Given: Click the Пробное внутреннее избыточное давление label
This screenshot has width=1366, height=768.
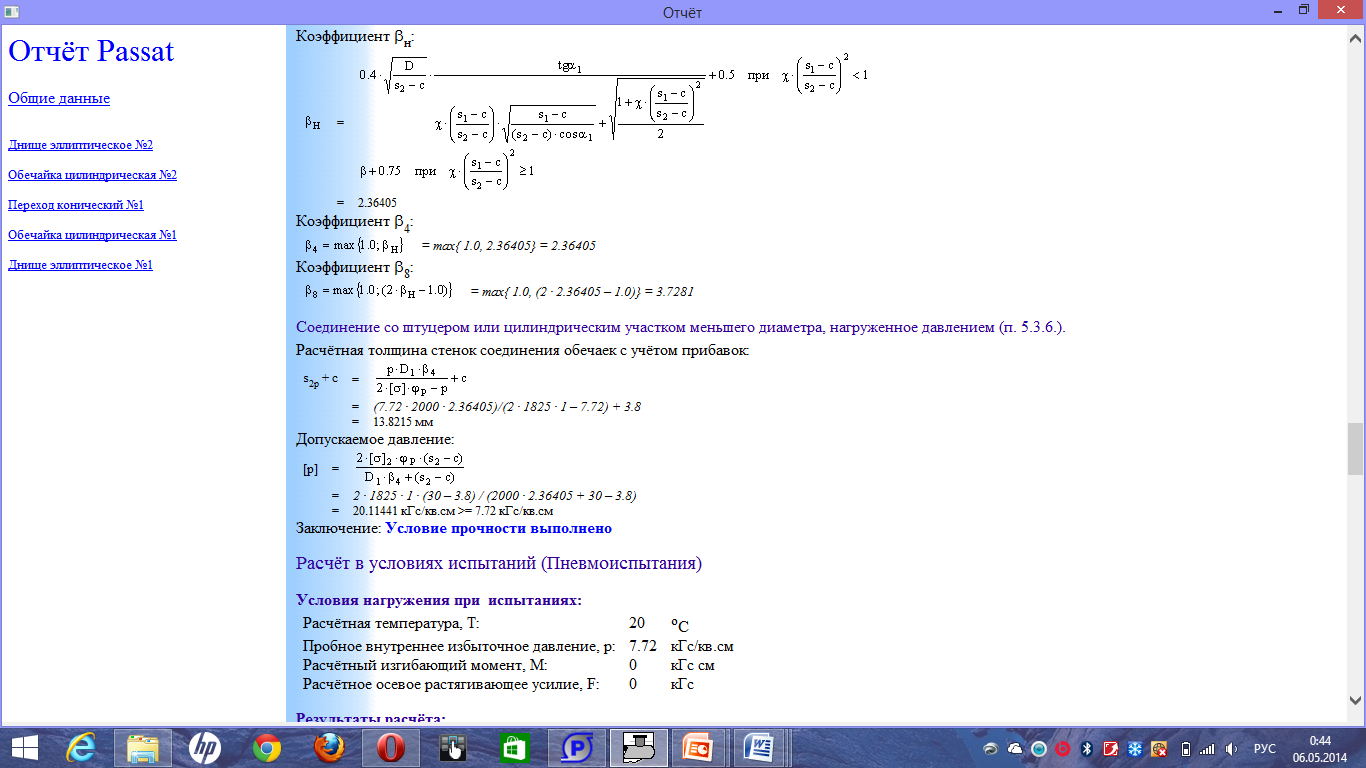Looking at the screenshot, I should [x=459, y=646].
